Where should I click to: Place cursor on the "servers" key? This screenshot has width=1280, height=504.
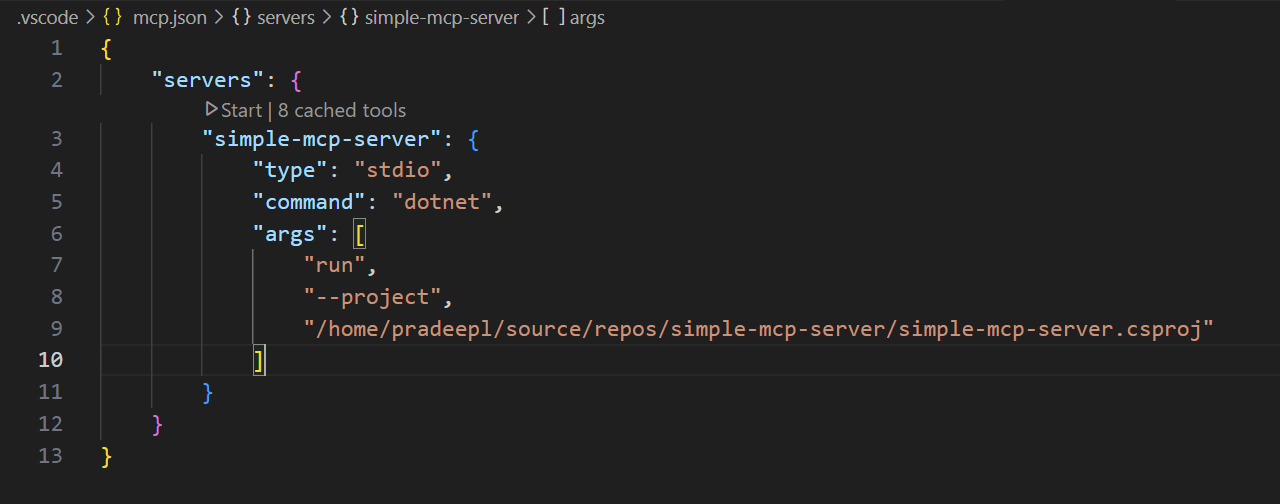click(208, 79)
